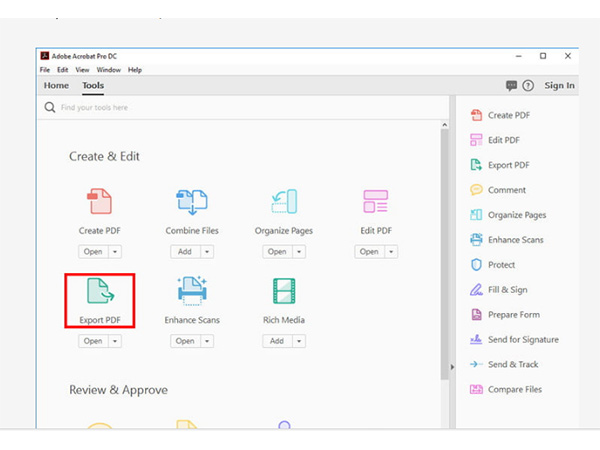Click the Sign In link
The height and width of the screenshot is (450, 600).
pos(558,86)
